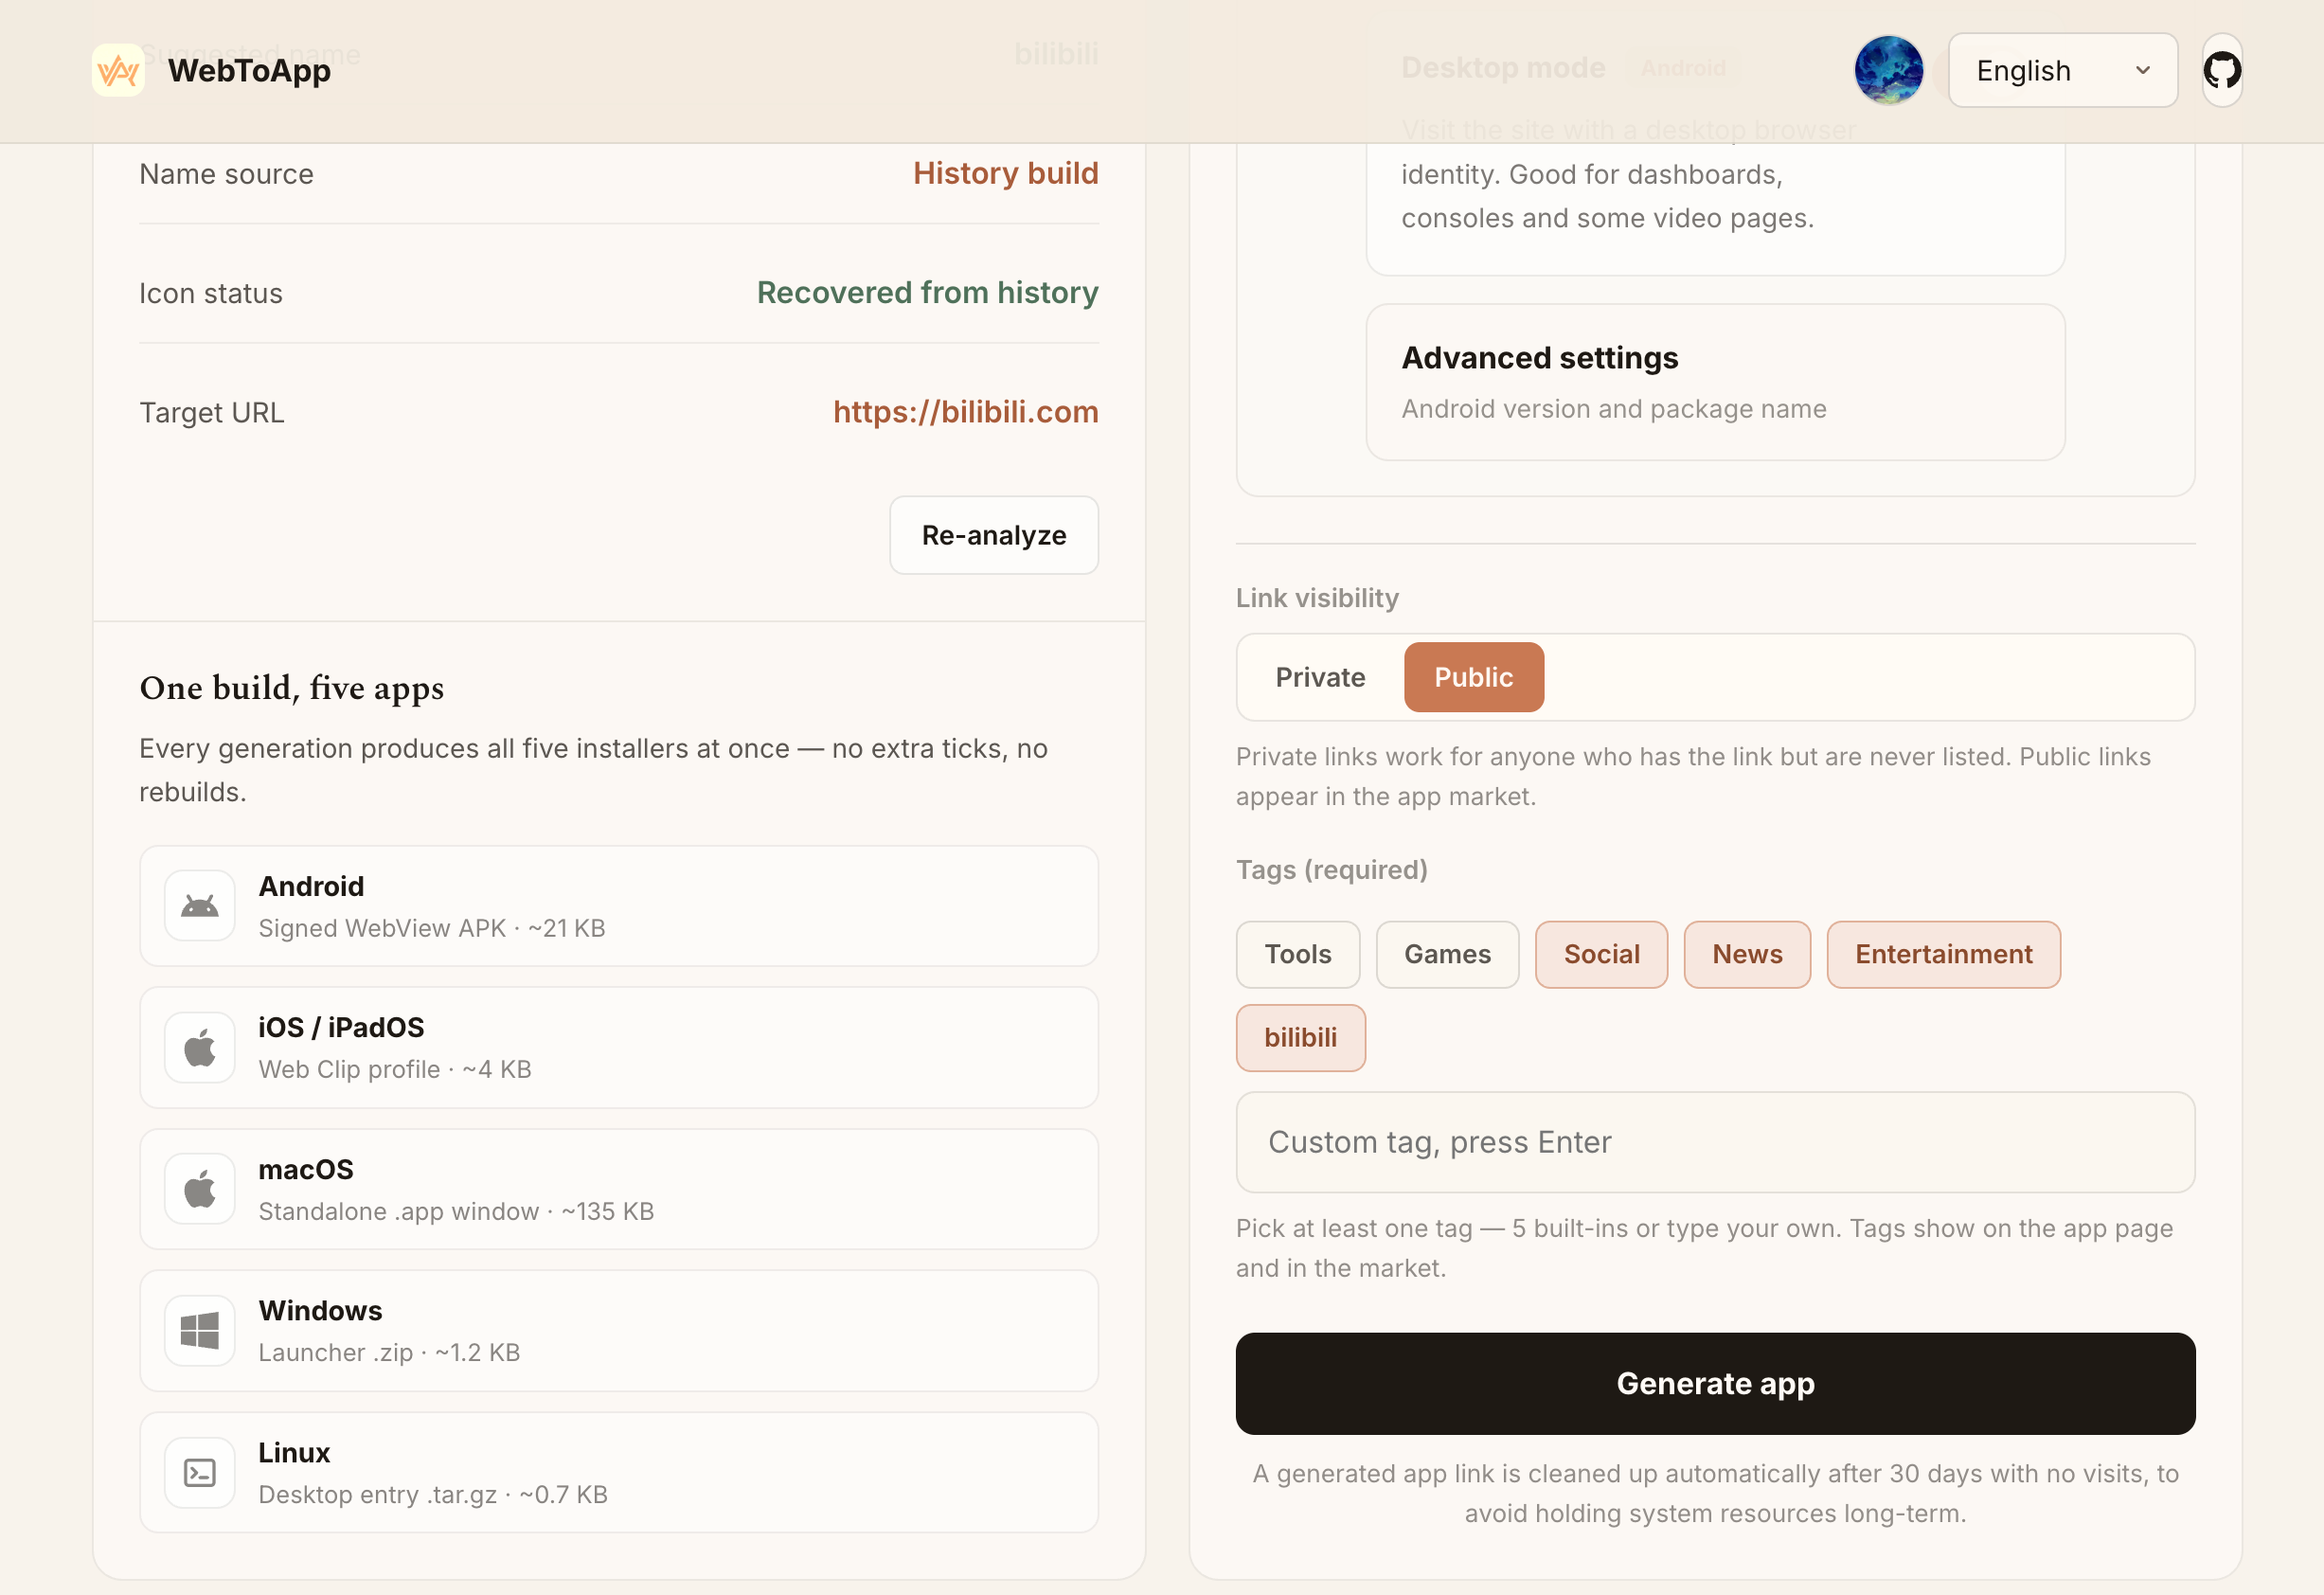Select the Windows card title

[320, 1310]
